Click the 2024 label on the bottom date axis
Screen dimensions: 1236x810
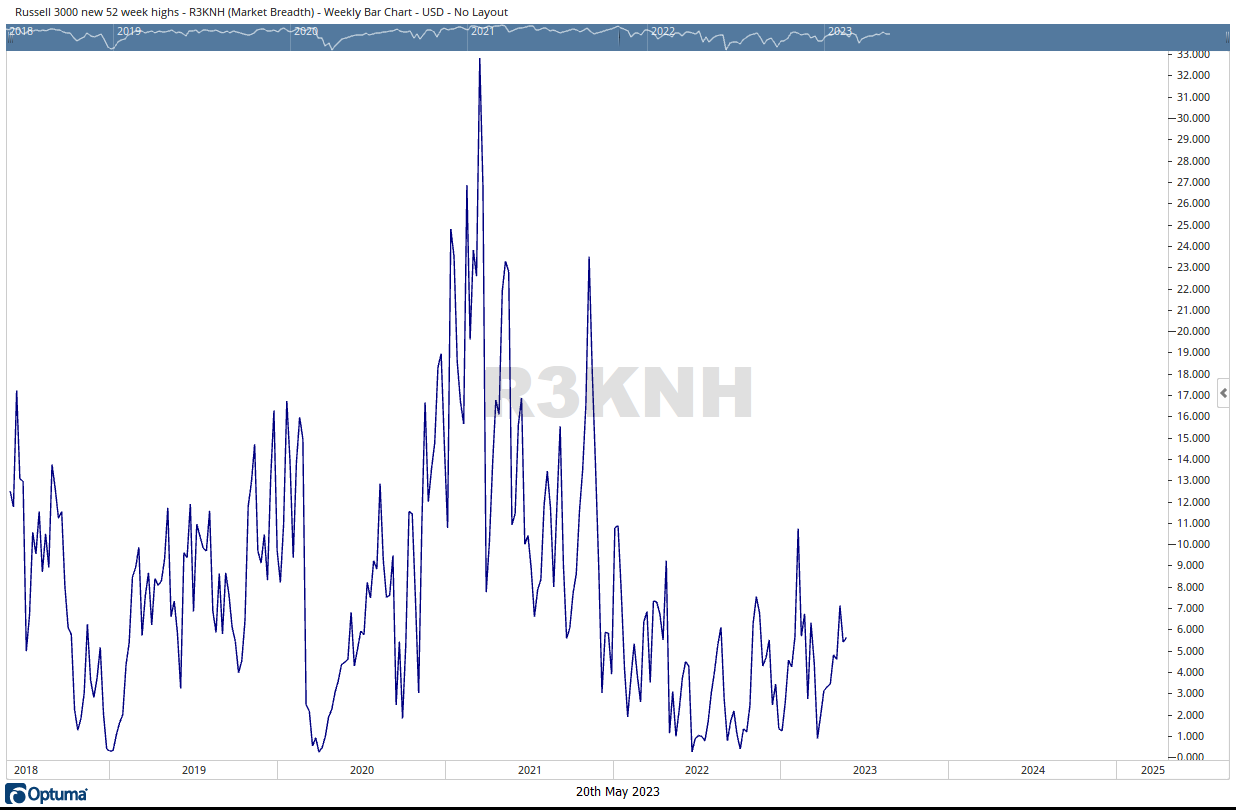(x=1033, y=769)
